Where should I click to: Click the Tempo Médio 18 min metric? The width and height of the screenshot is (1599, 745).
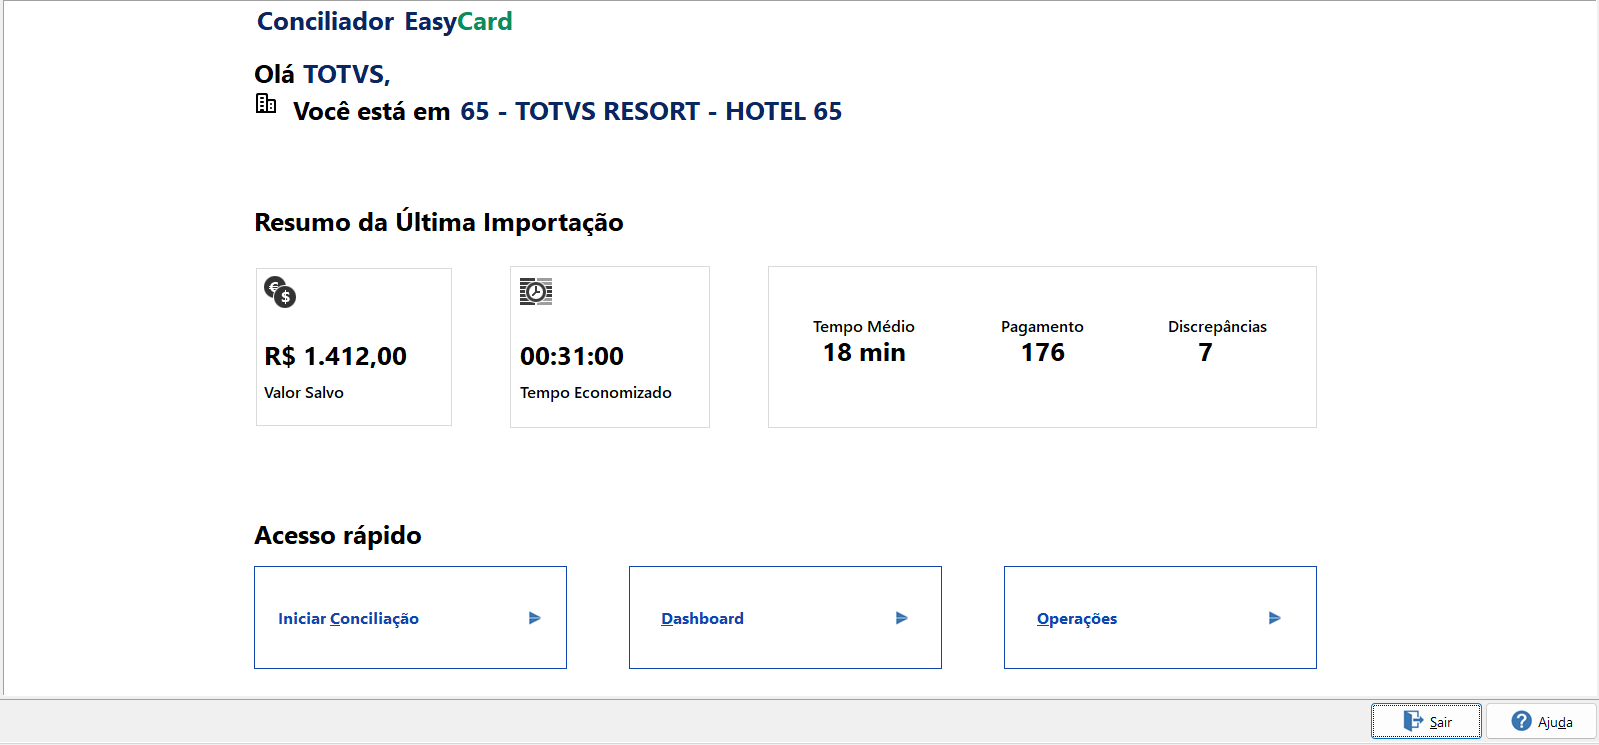[864, 352]
